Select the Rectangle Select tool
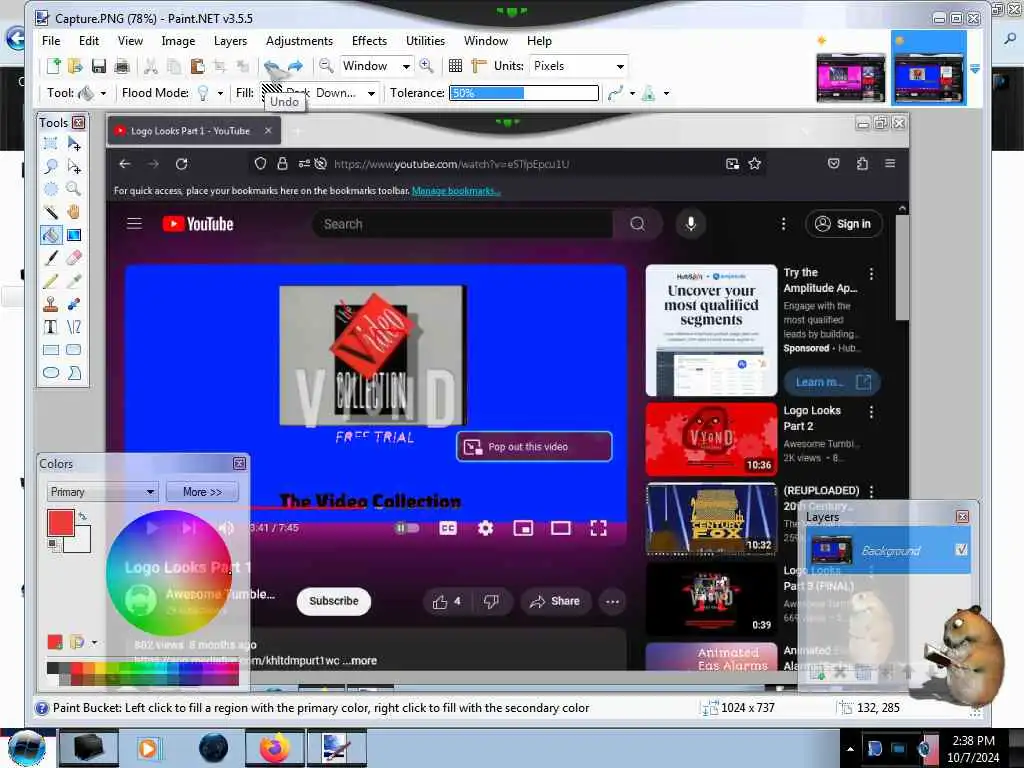Screen dimensions: 1024x768 (x=50, y=143)
